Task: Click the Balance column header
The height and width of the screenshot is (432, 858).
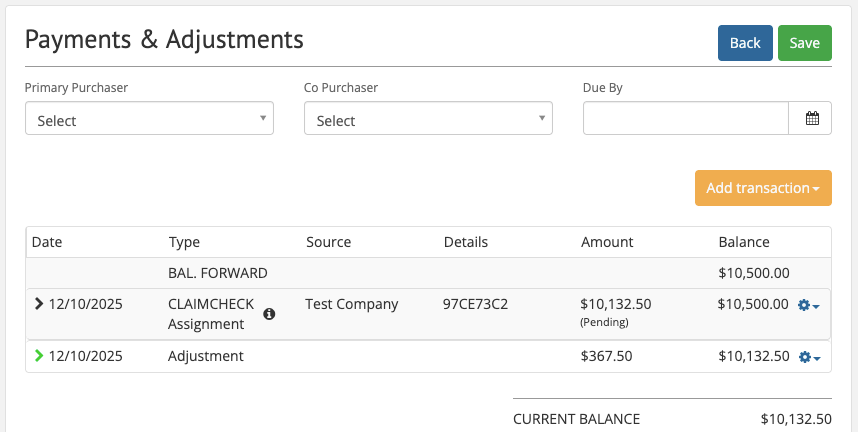Action: point(744,242)
